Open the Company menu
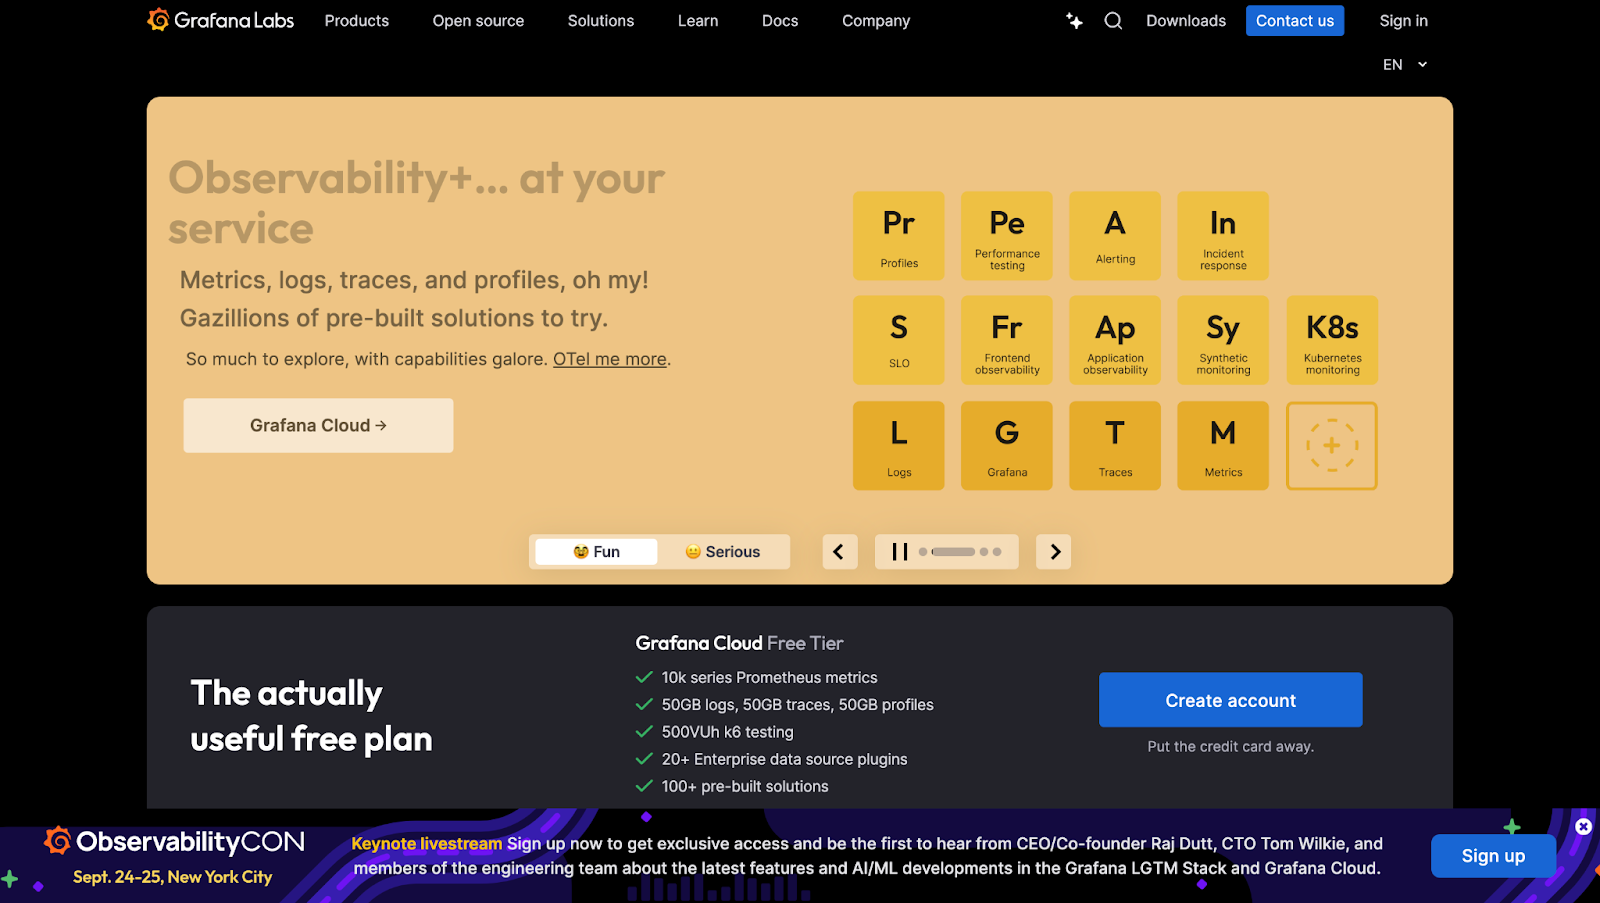1600x903 pixels. click(x=876, y=21)
